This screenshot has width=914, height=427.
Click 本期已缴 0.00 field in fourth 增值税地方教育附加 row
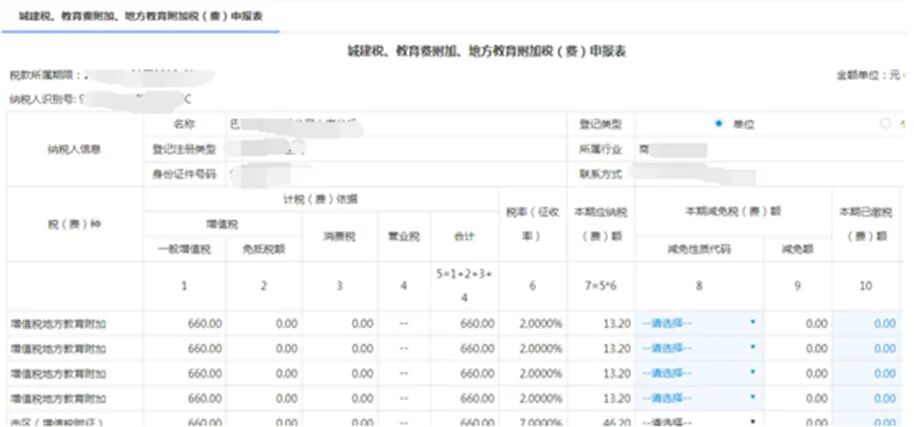(867, 398)
